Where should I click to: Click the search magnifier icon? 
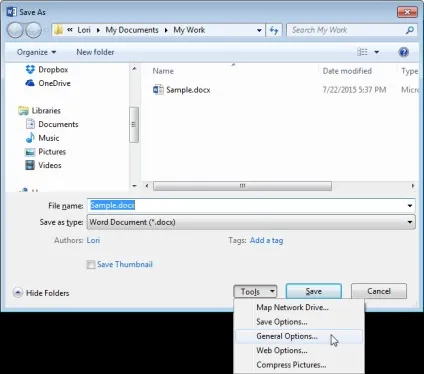tap(410, 30)
